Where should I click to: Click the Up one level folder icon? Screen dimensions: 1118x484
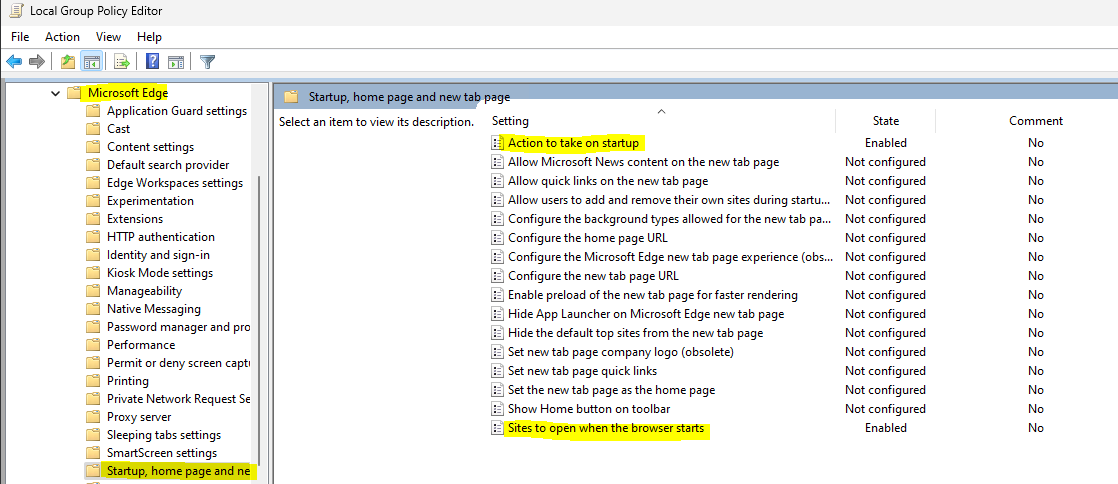pyautogui.click(x=68, y=62)
